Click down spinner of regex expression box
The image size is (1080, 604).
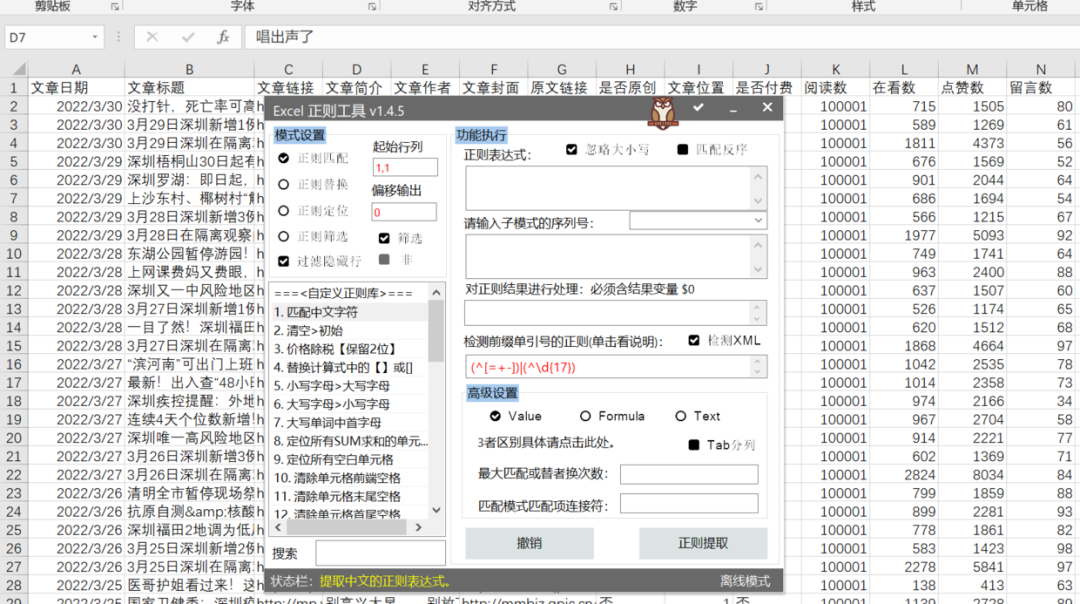(758, 200)
